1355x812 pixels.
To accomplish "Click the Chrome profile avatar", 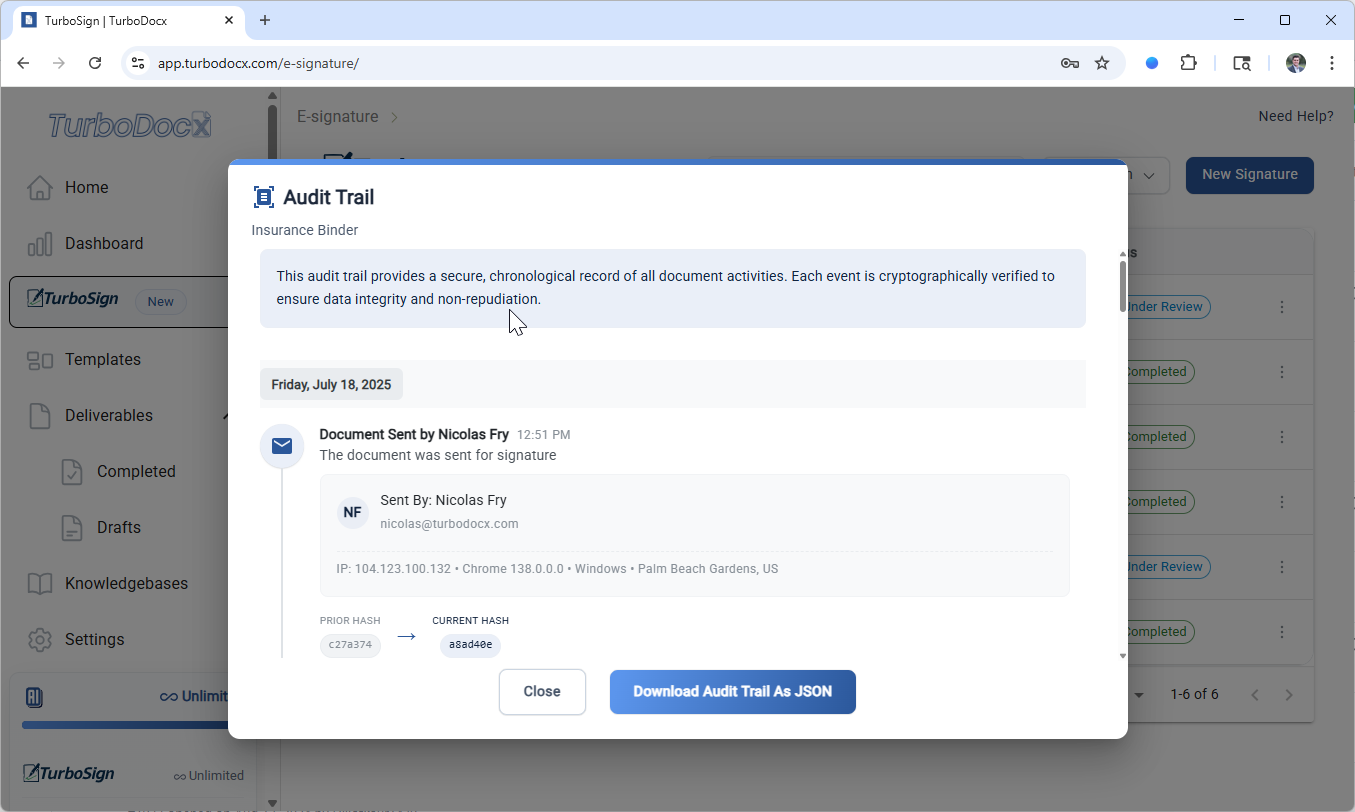I will (1296, 63).
